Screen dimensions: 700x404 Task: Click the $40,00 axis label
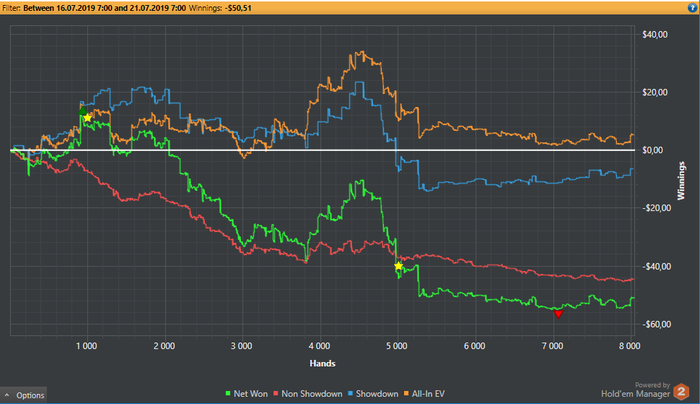coord(655,35)
